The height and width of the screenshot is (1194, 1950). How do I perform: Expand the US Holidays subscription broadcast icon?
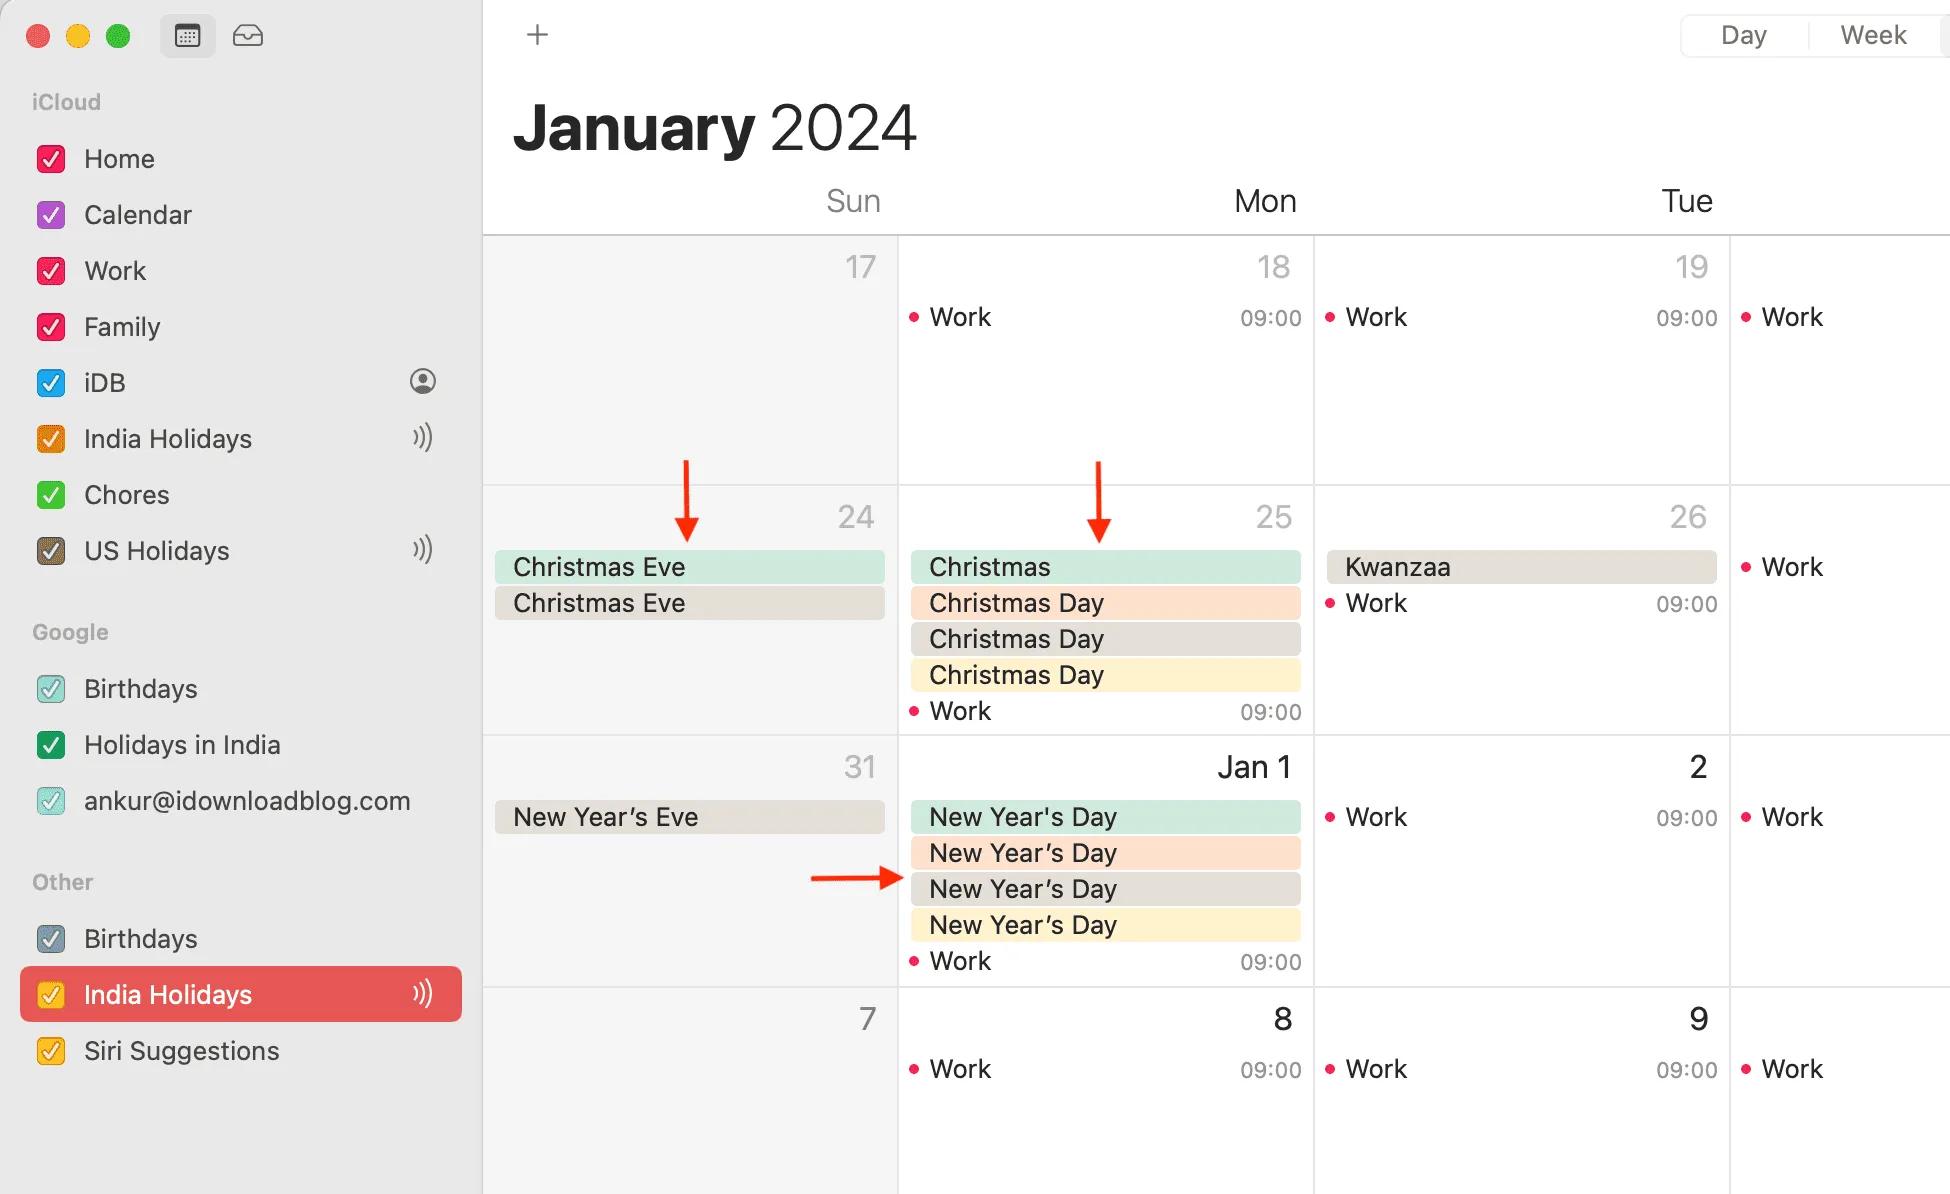(421, 550)
